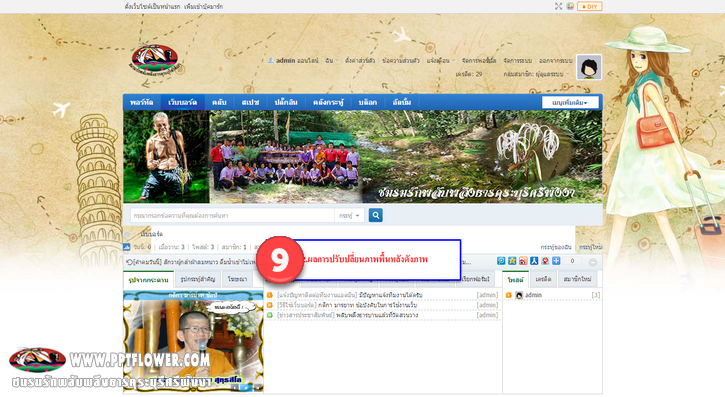
Task: Open the กระทู้ search type dropdown
Action: 349,215
